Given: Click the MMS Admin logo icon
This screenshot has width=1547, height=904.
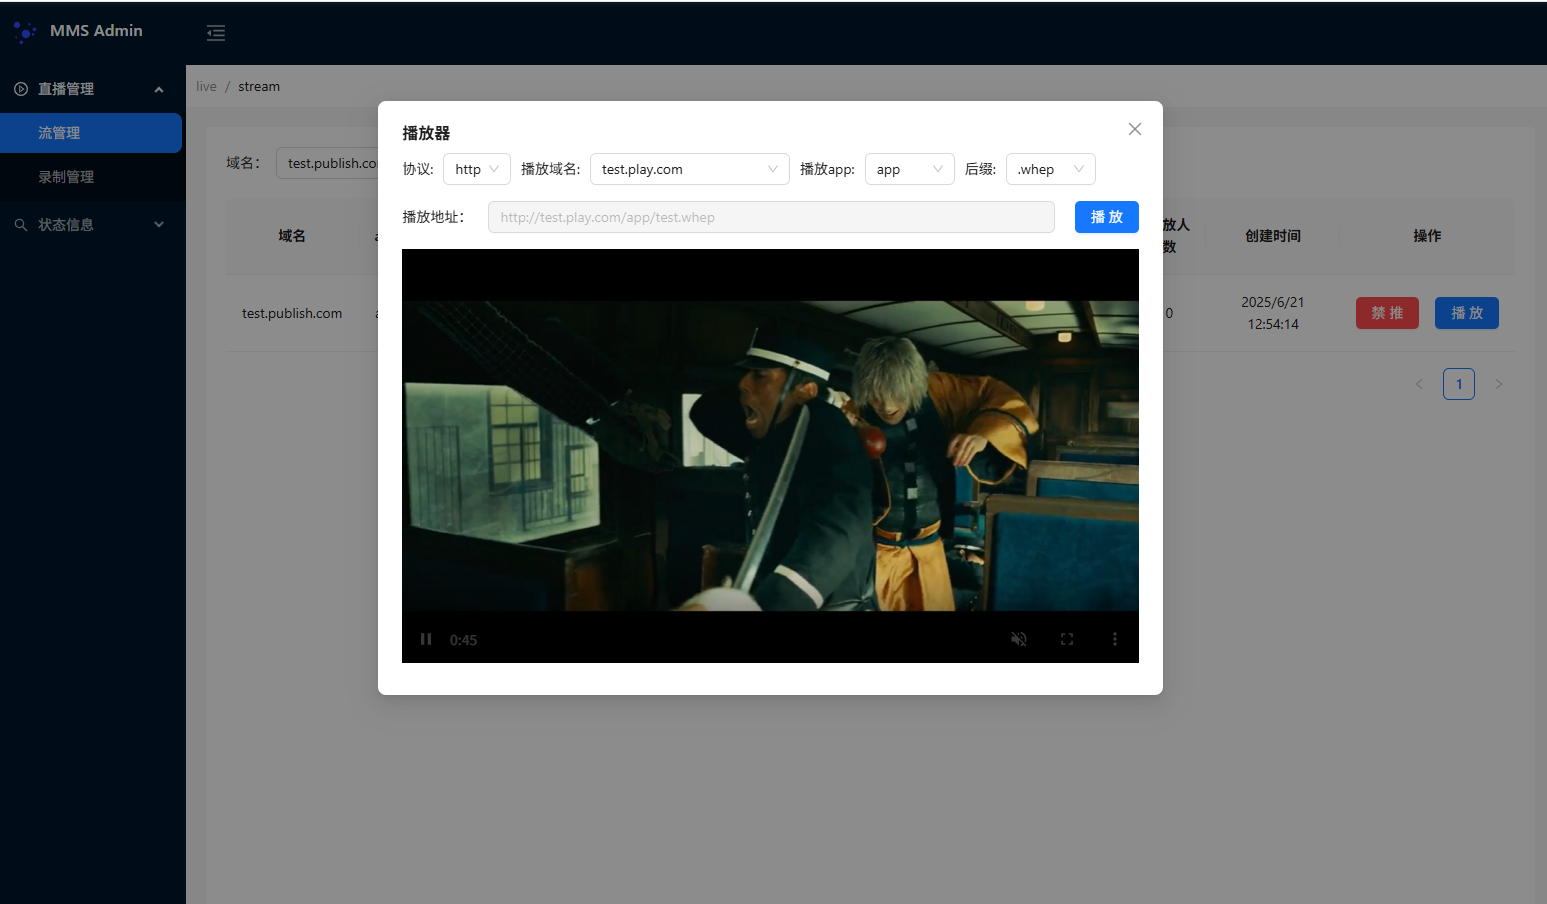Looking at the screenshot, I should [25, 32].
